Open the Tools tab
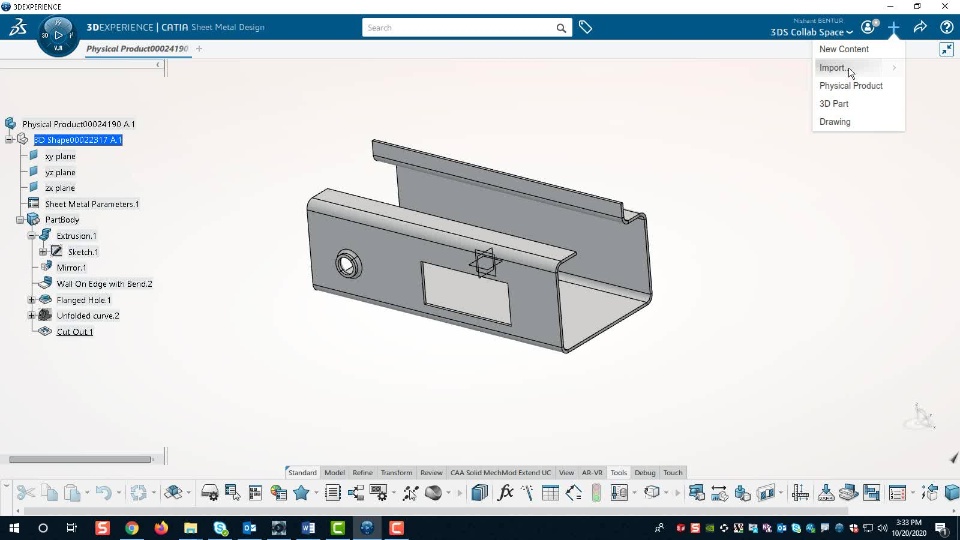This screenshot has width=960, height=540. click(618, 473)
